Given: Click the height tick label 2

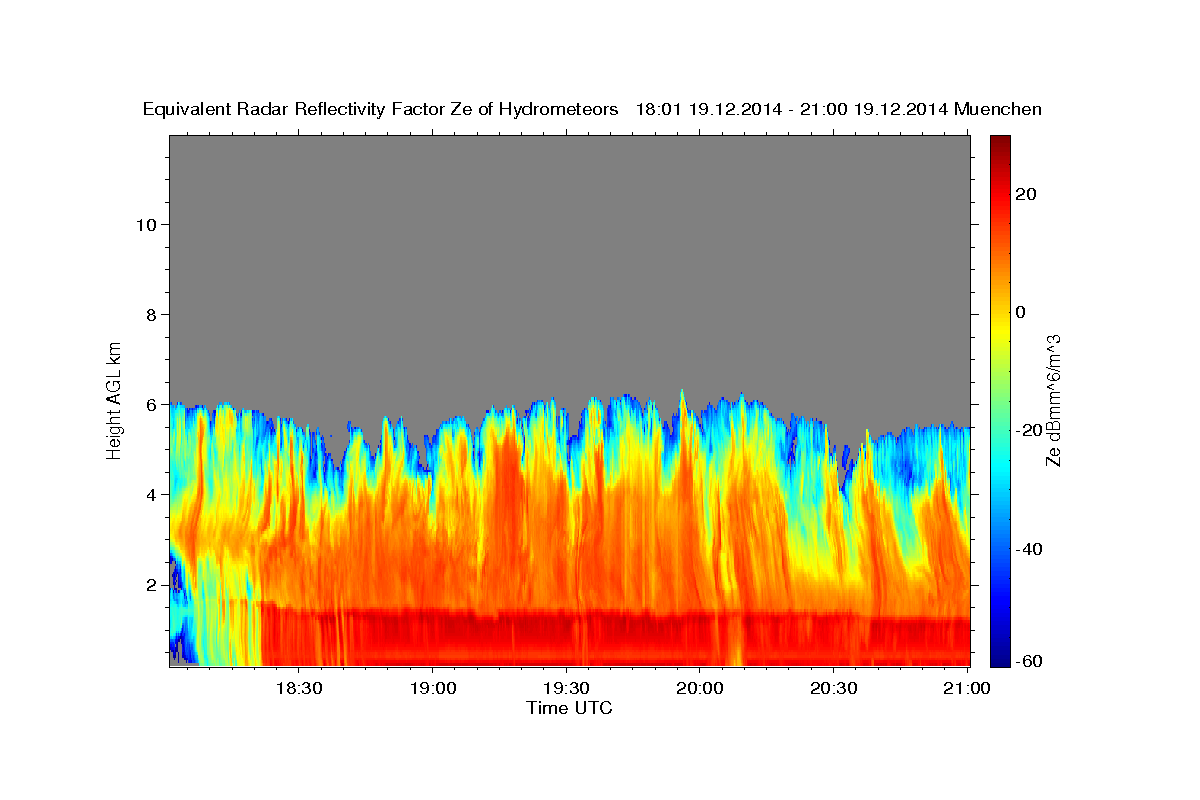Looking at the screenshot, I should pos(151,584).
